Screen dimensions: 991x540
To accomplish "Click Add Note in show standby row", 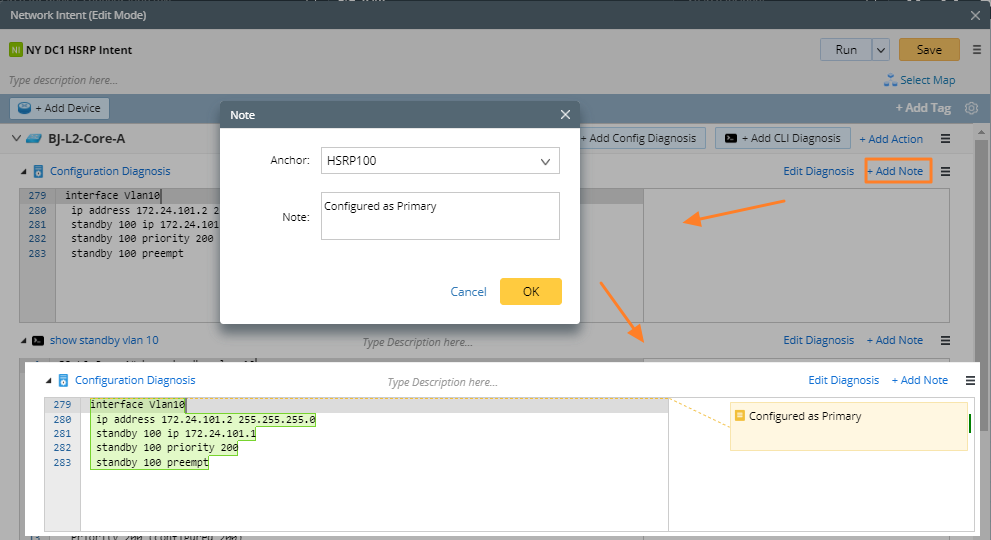I will pyautogui.click(x=895, y=340).
